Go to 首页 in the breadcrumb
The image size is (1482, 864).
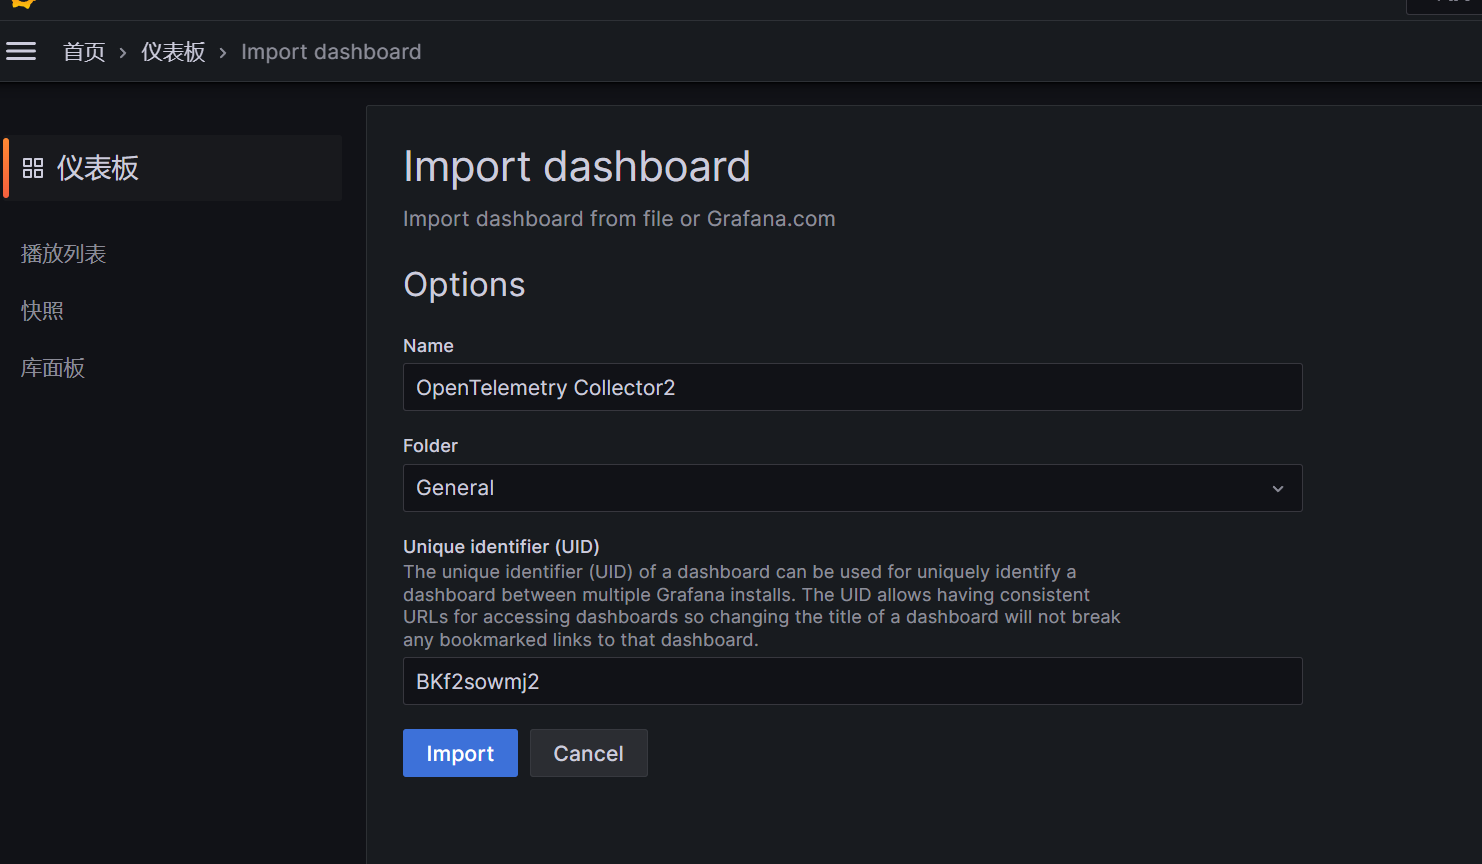tap(84, 52)
